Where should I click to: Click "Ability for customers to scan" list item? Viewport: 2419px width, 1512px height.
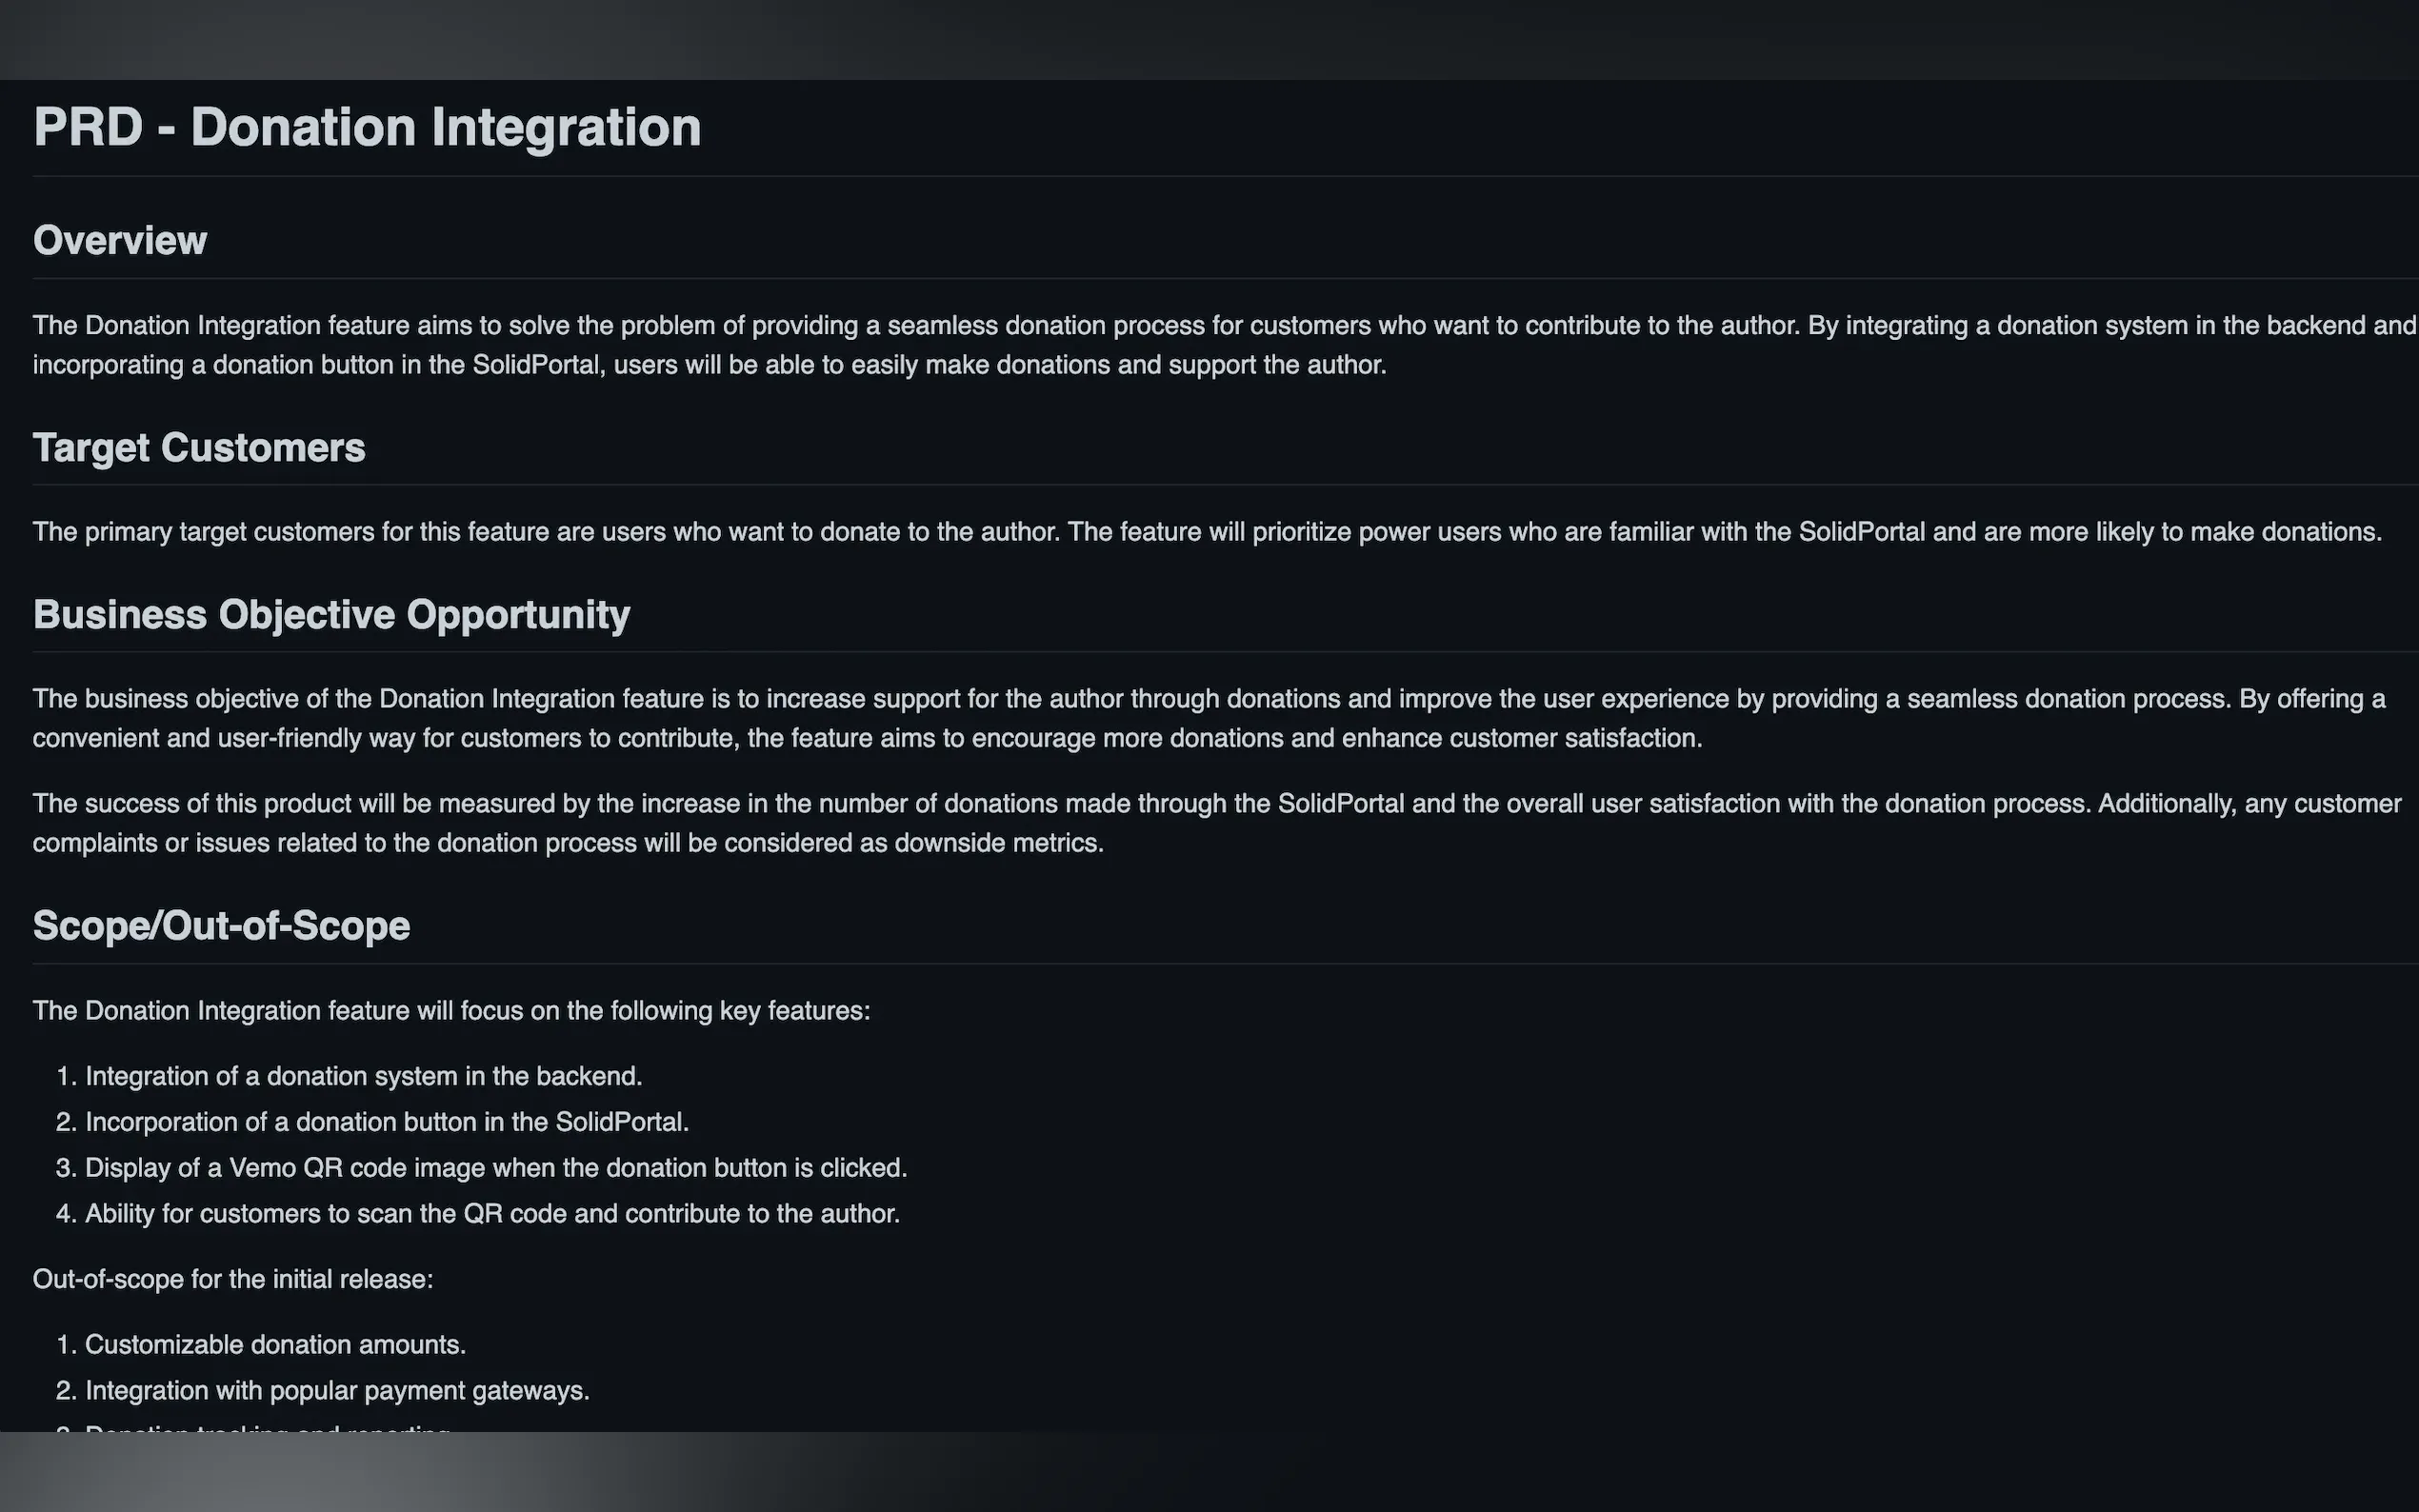tap(492, 1214)
